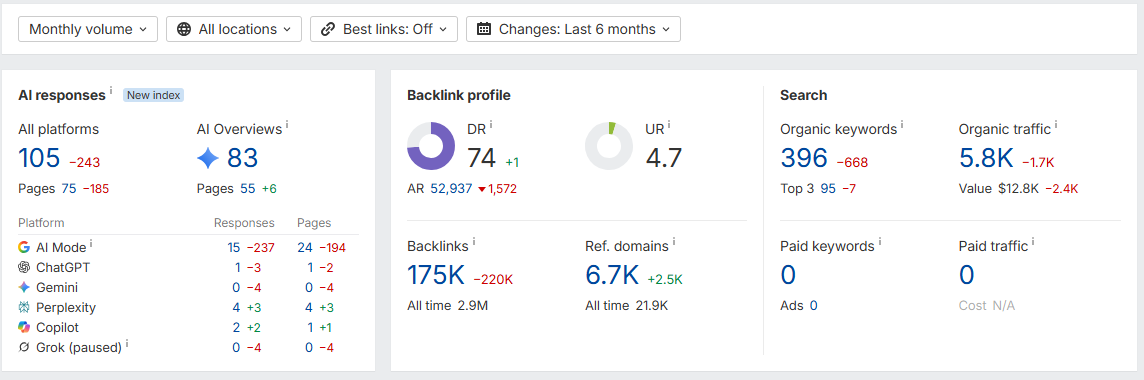Image resolution: width=1144 pixels, height=380 pixels.
Task: Click the Responses column header
Action: (244, 223)
